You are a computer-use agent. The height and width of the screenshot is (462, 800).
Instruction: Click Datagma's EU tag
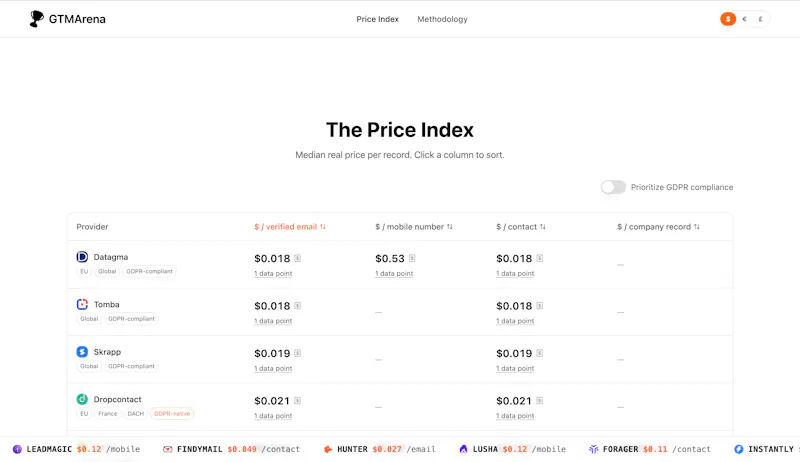(x=84, y=271)
